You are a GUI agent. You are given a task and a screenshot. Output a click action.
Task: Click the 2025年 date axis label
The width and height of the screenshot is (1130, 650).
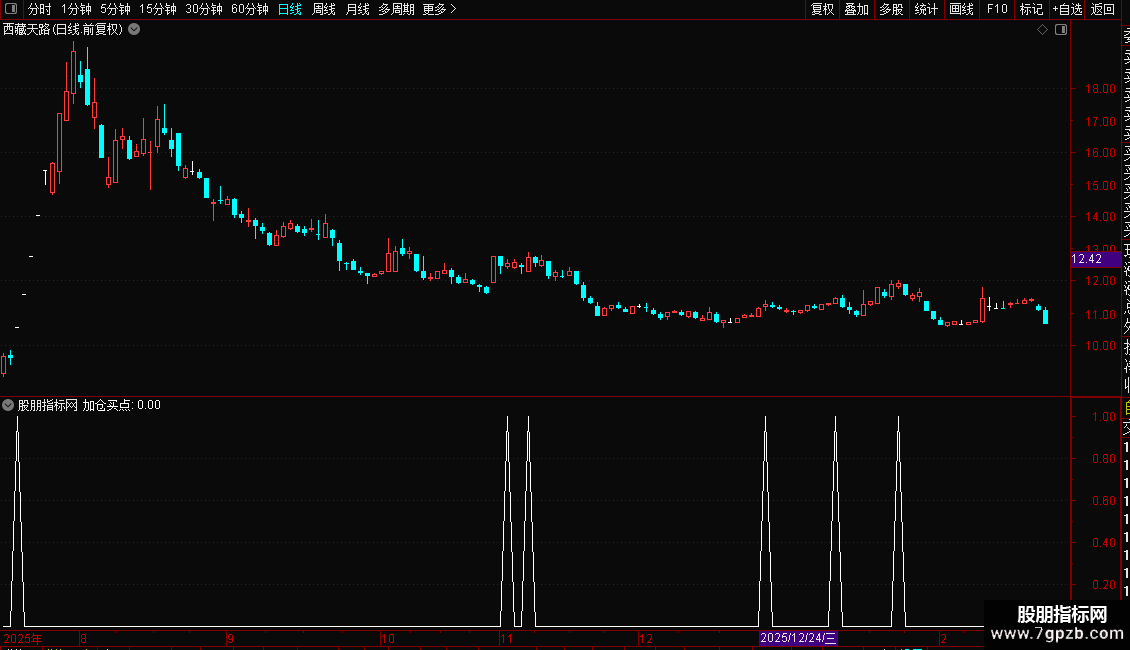click(x=23, y=638)
